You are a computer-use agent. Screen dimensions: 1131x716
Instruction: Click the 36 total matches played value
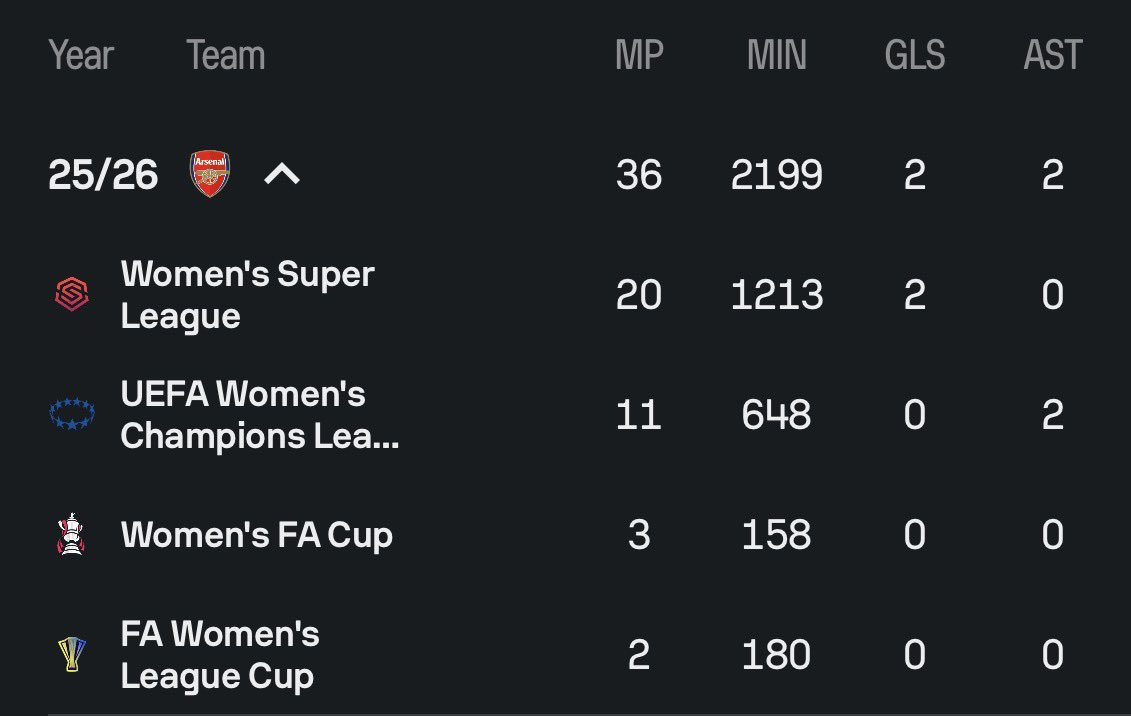(639, 174)
